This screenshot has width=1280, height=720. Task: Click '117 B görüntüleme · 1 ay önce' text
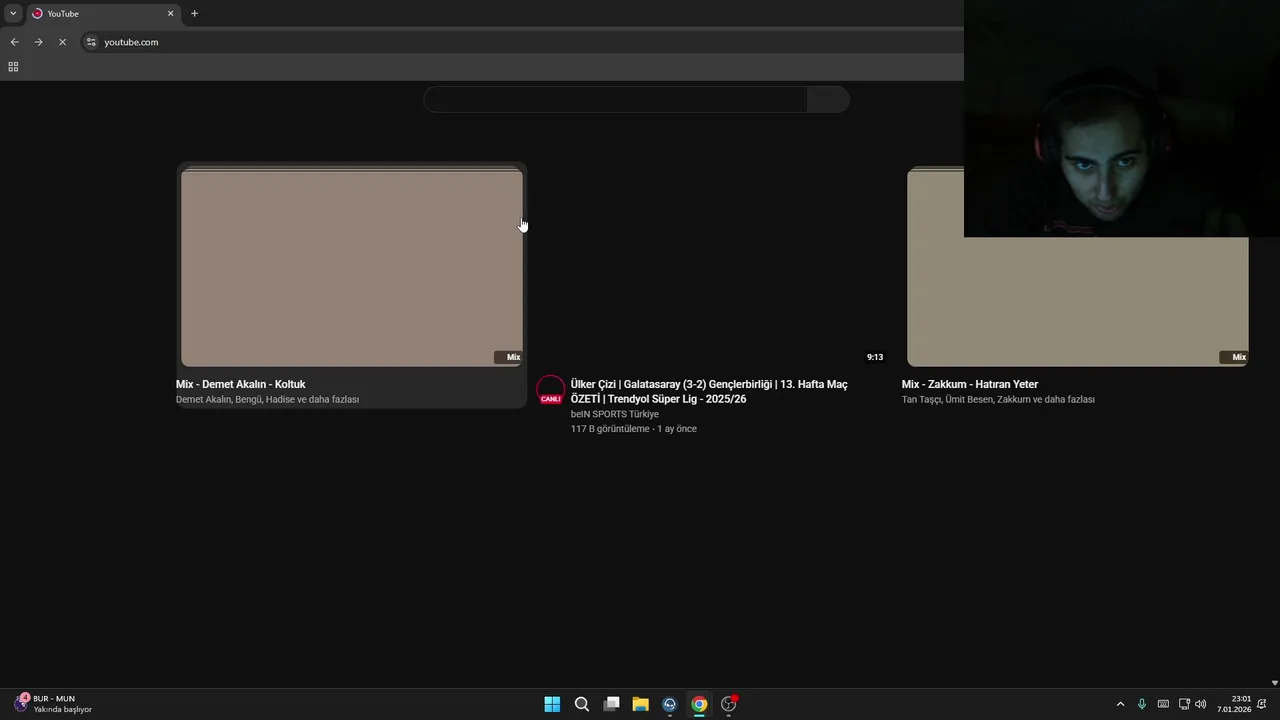tap(634, 429)
